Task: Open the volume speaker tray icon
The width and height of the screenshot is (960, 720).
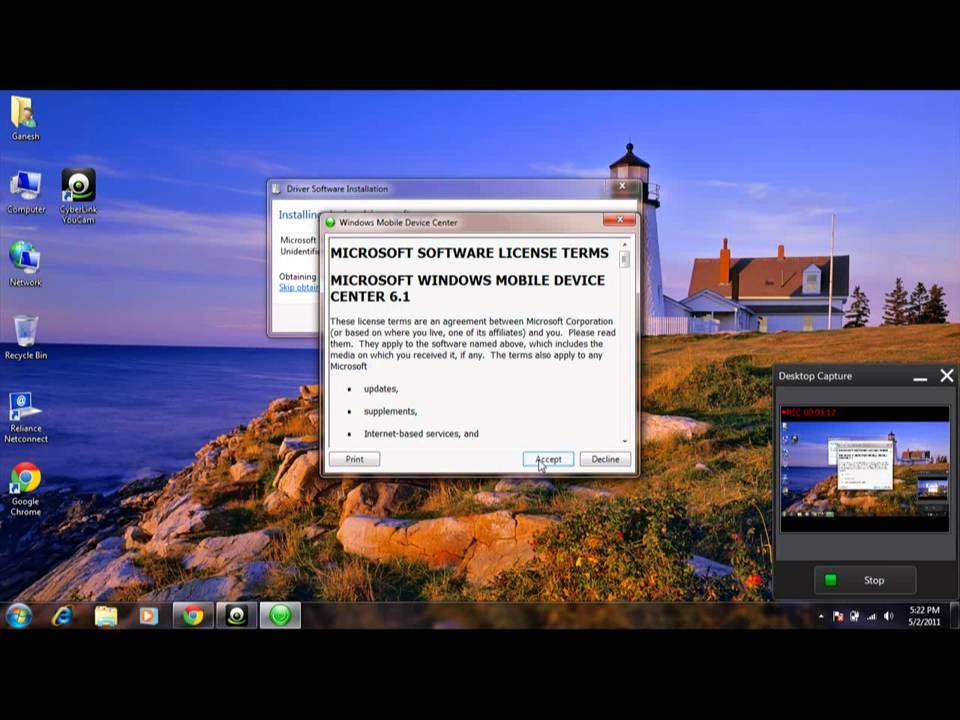Action: point(888,617)
